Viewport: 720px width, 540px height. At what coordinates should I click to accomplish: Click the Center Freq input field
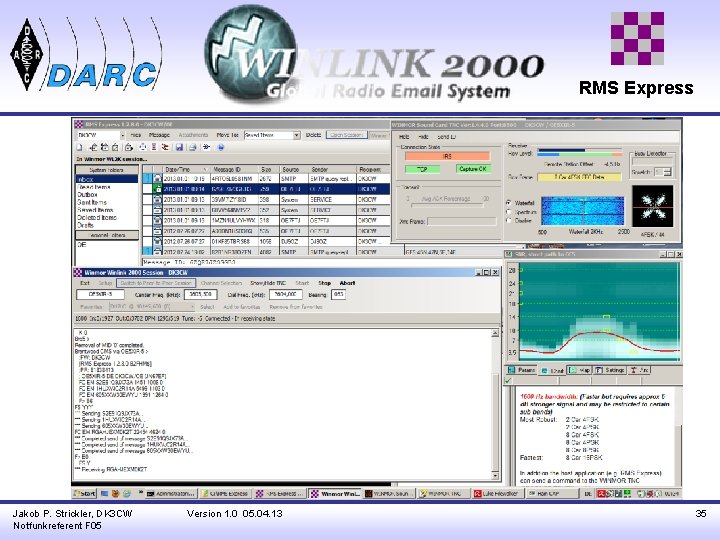[200, 295]
